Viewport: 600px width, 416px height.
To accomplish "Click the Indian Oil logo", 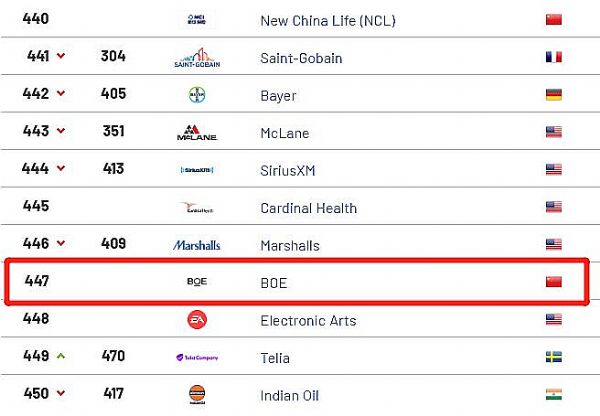I will pos(197,395).
